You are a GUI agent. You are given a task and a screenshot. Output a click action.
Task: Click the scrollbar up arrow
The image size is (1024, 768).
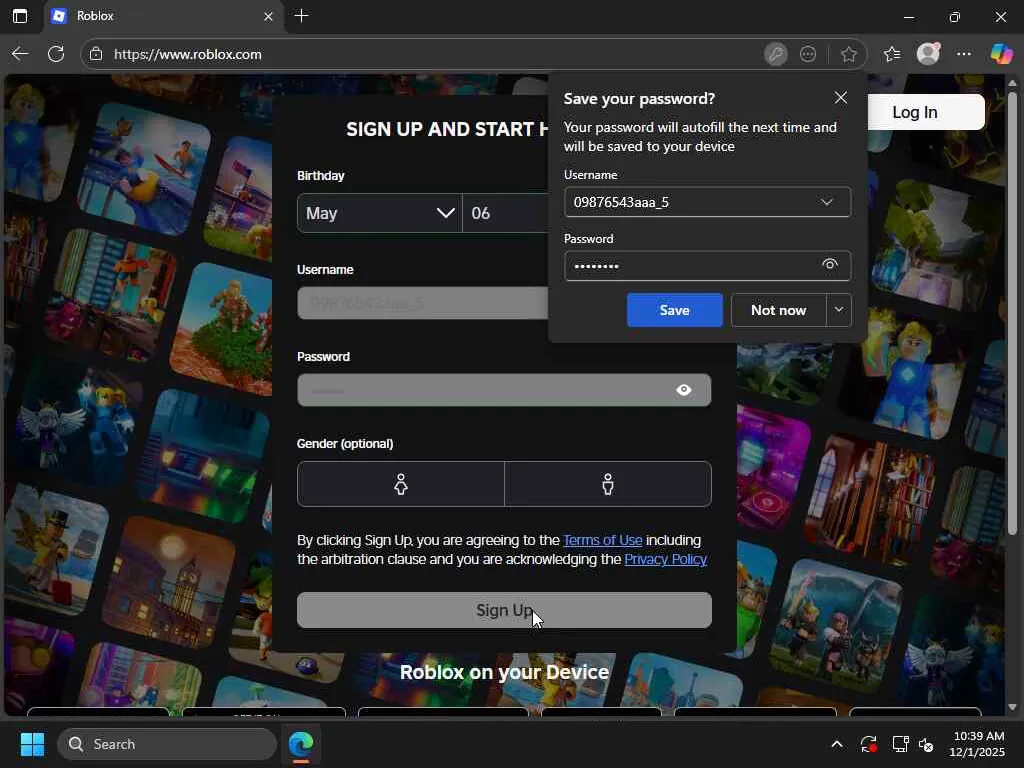coord(1012,83)
